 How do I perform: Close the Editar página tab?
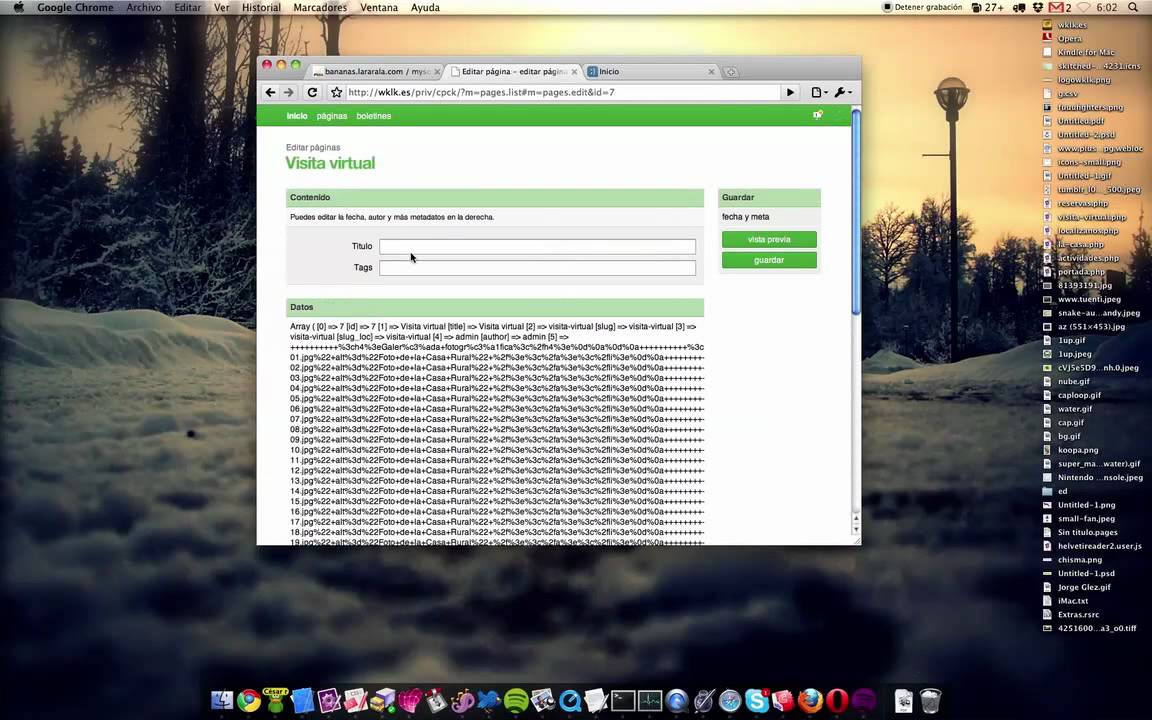[575, 72]
